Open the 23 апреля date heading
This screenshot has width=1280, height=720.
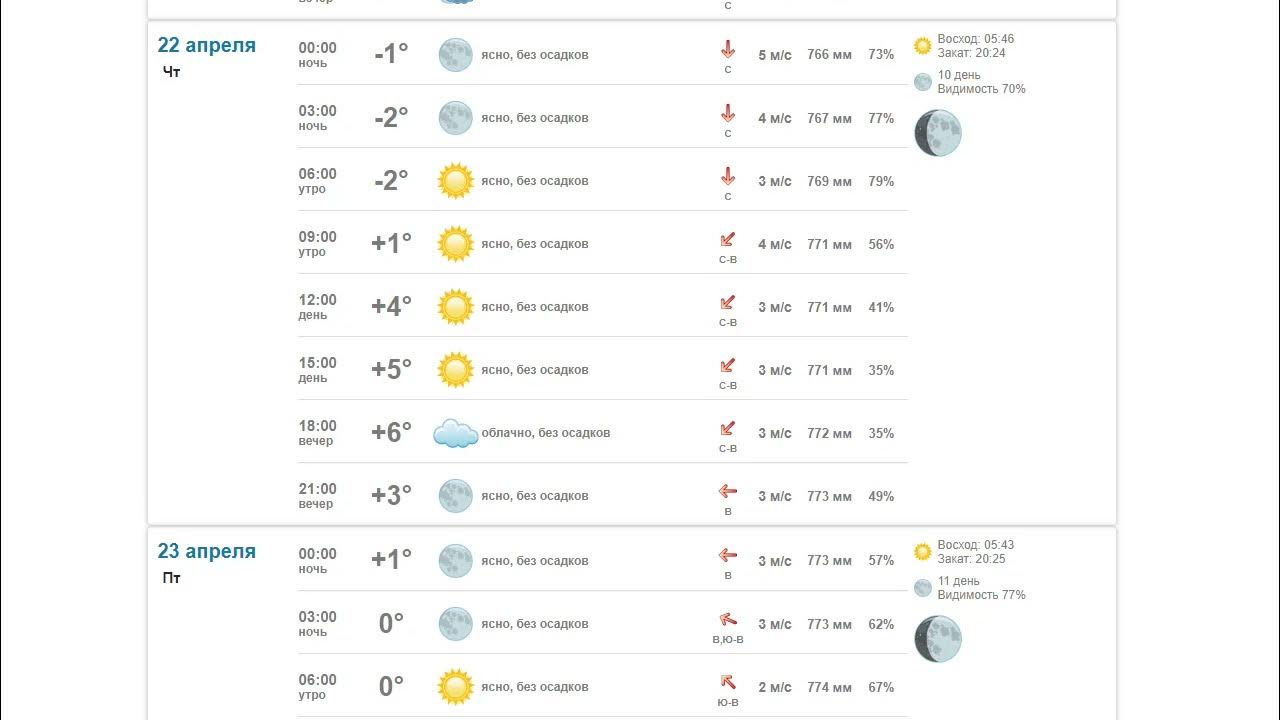(x=207, y=551)
